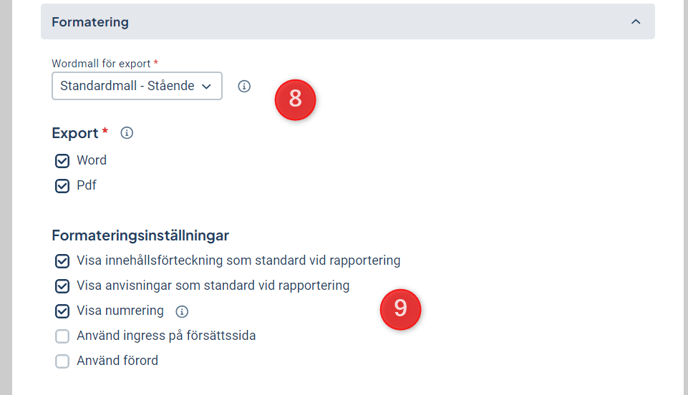Click the Formatering title text
Screen dimensions: 688x395
point(90,22)
